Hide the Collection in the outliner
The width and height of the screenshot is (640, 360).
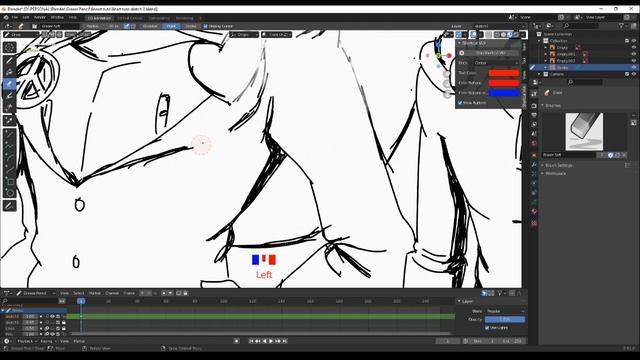pos(634,41)
